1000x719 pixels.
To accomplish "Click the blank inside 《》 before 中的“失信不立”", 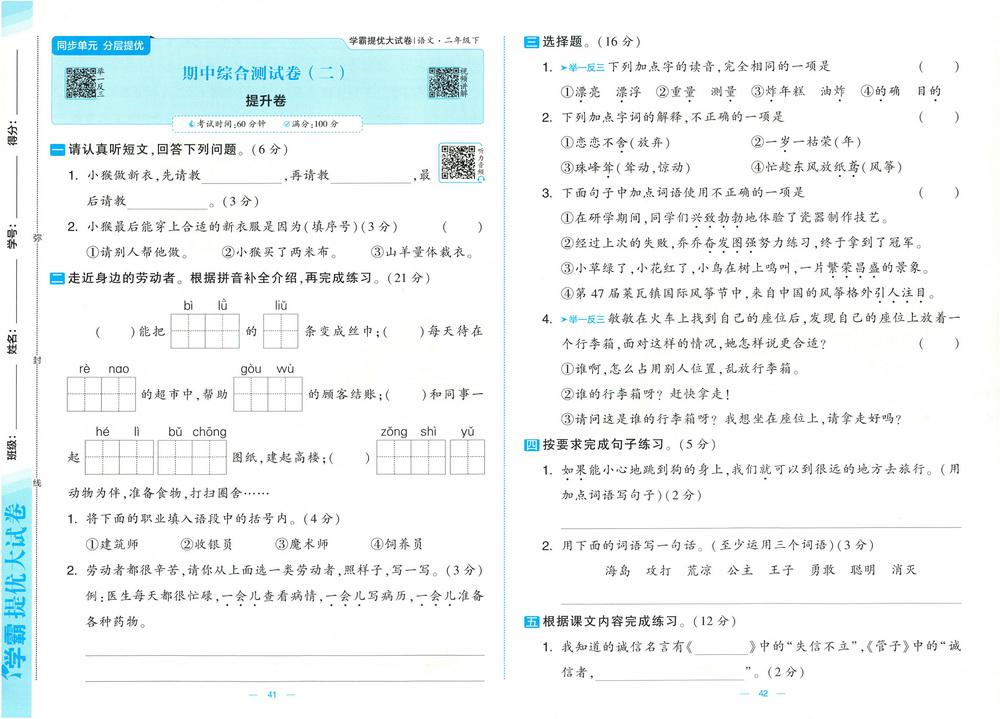I will coord(721,648).
